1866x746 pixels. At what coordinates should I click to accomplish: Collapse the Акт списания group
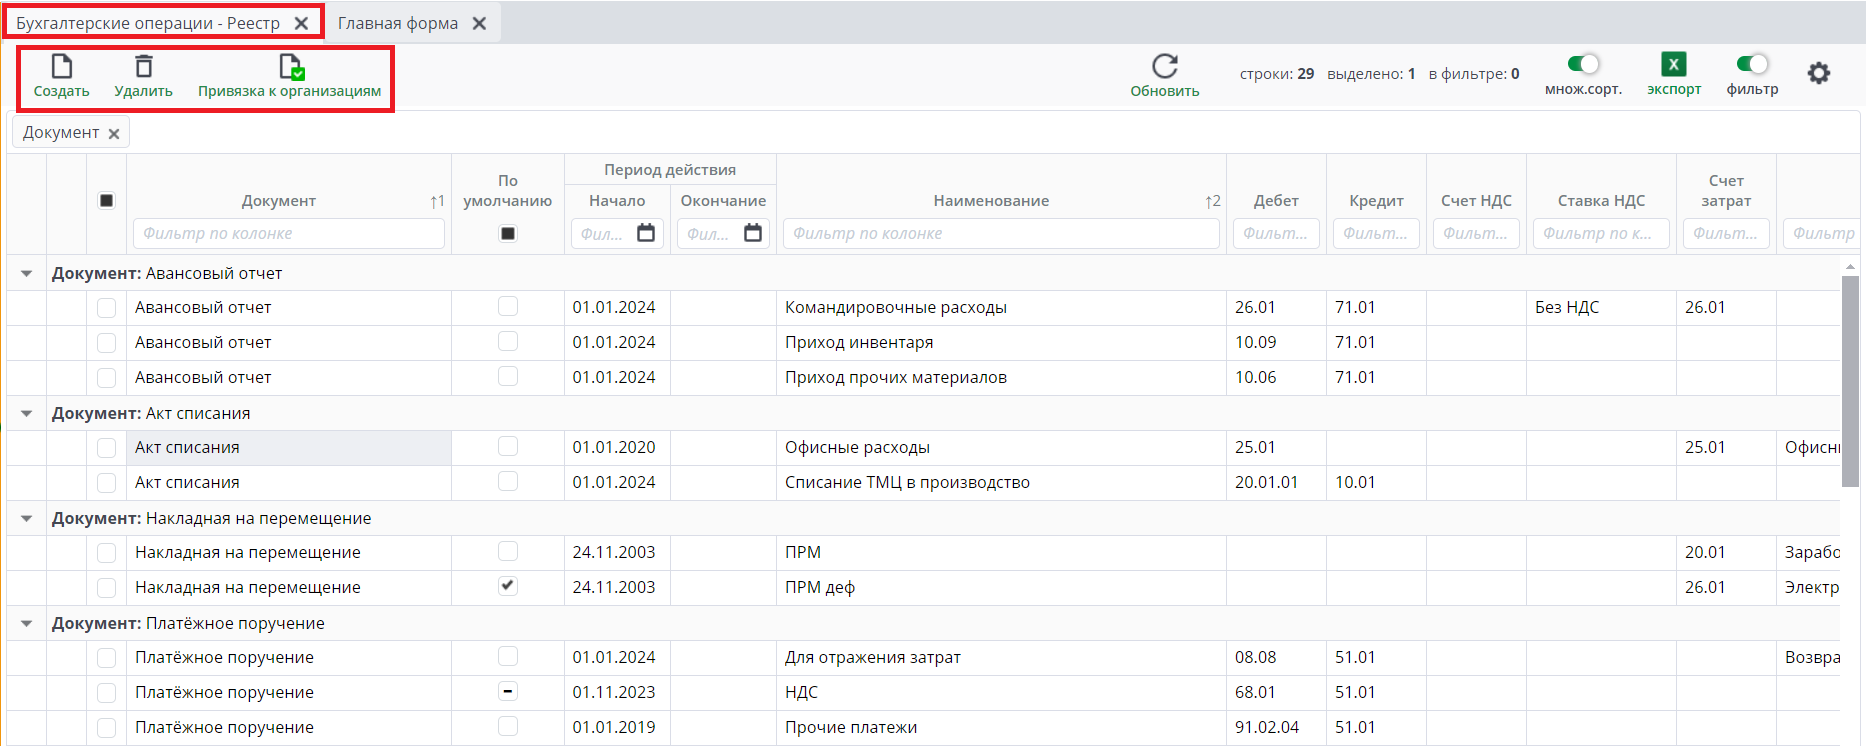(27, 414)
